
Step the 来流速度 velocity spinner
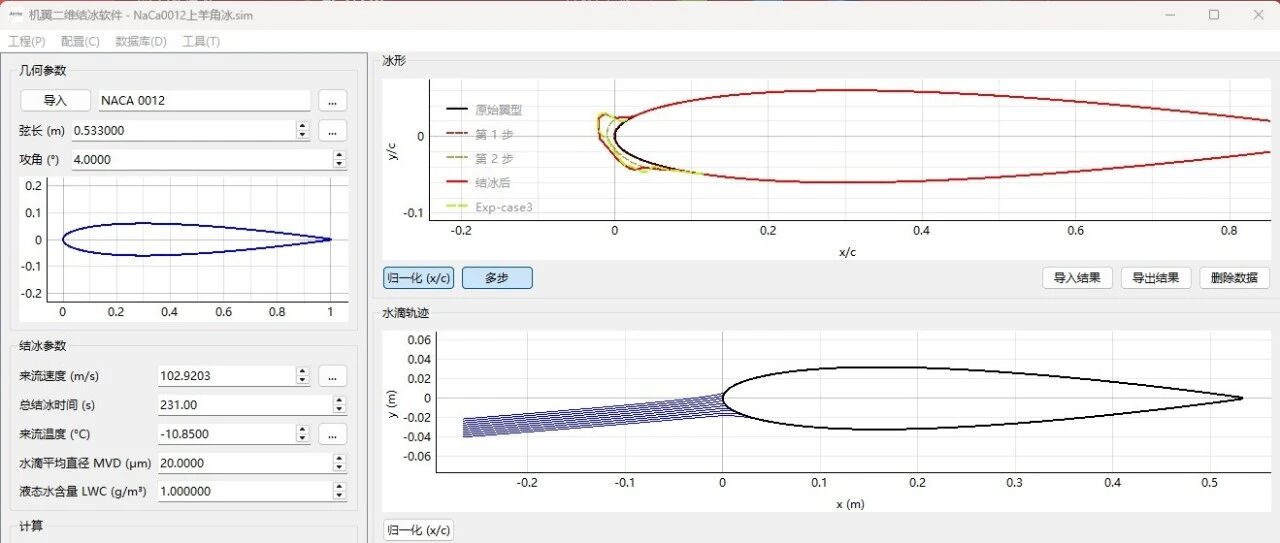point(303,376)
